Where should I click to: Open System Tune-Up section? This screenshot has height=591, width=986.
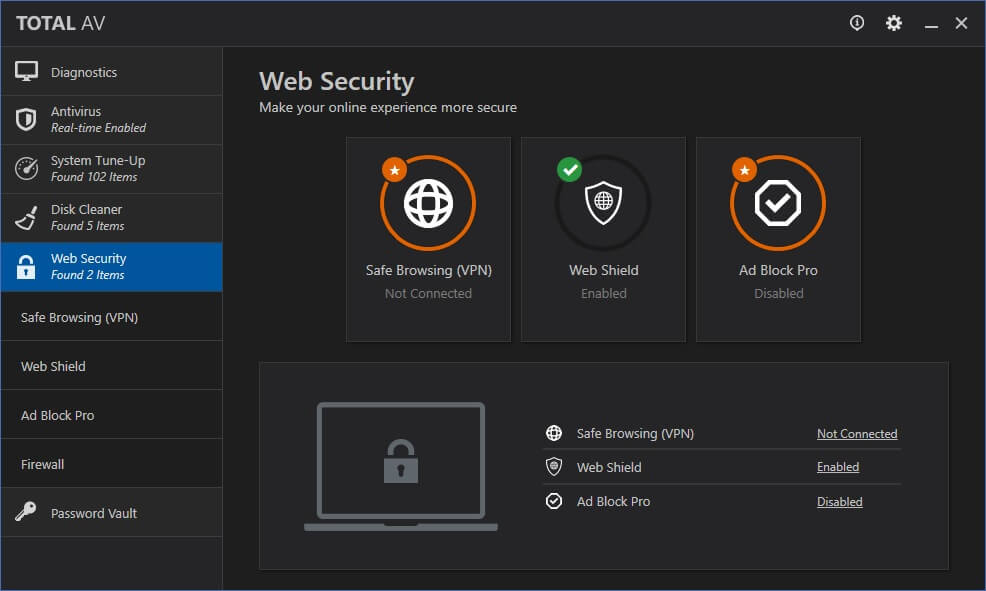click(x=111, y=168)
